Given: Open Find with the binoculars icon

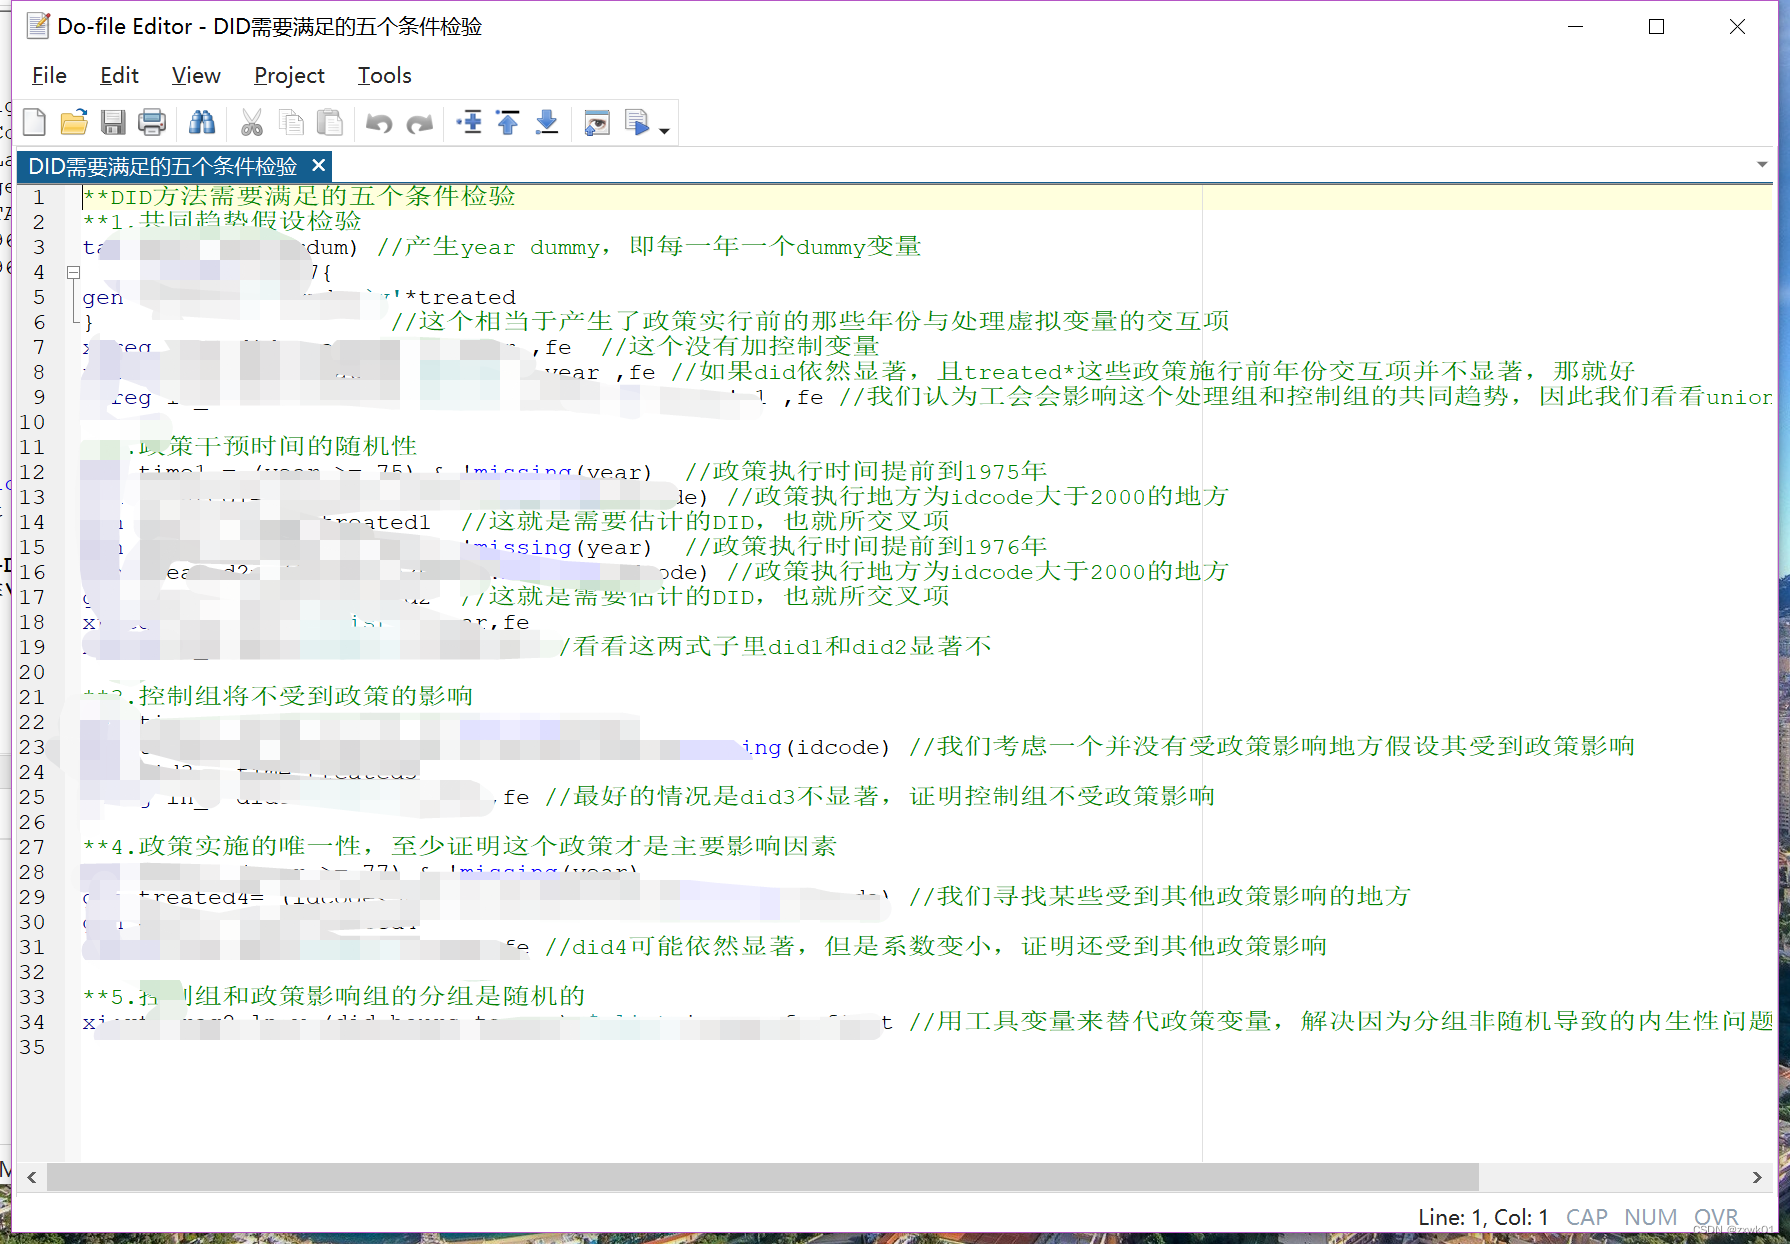Looking at the screenshot, I should [202, 123].
